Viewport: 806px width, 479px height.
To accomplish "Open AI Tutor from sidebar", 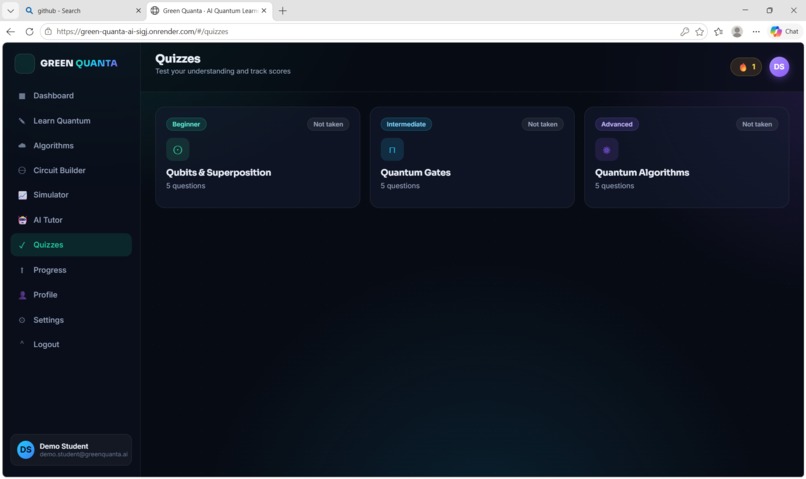I will (x=71, y=220).
